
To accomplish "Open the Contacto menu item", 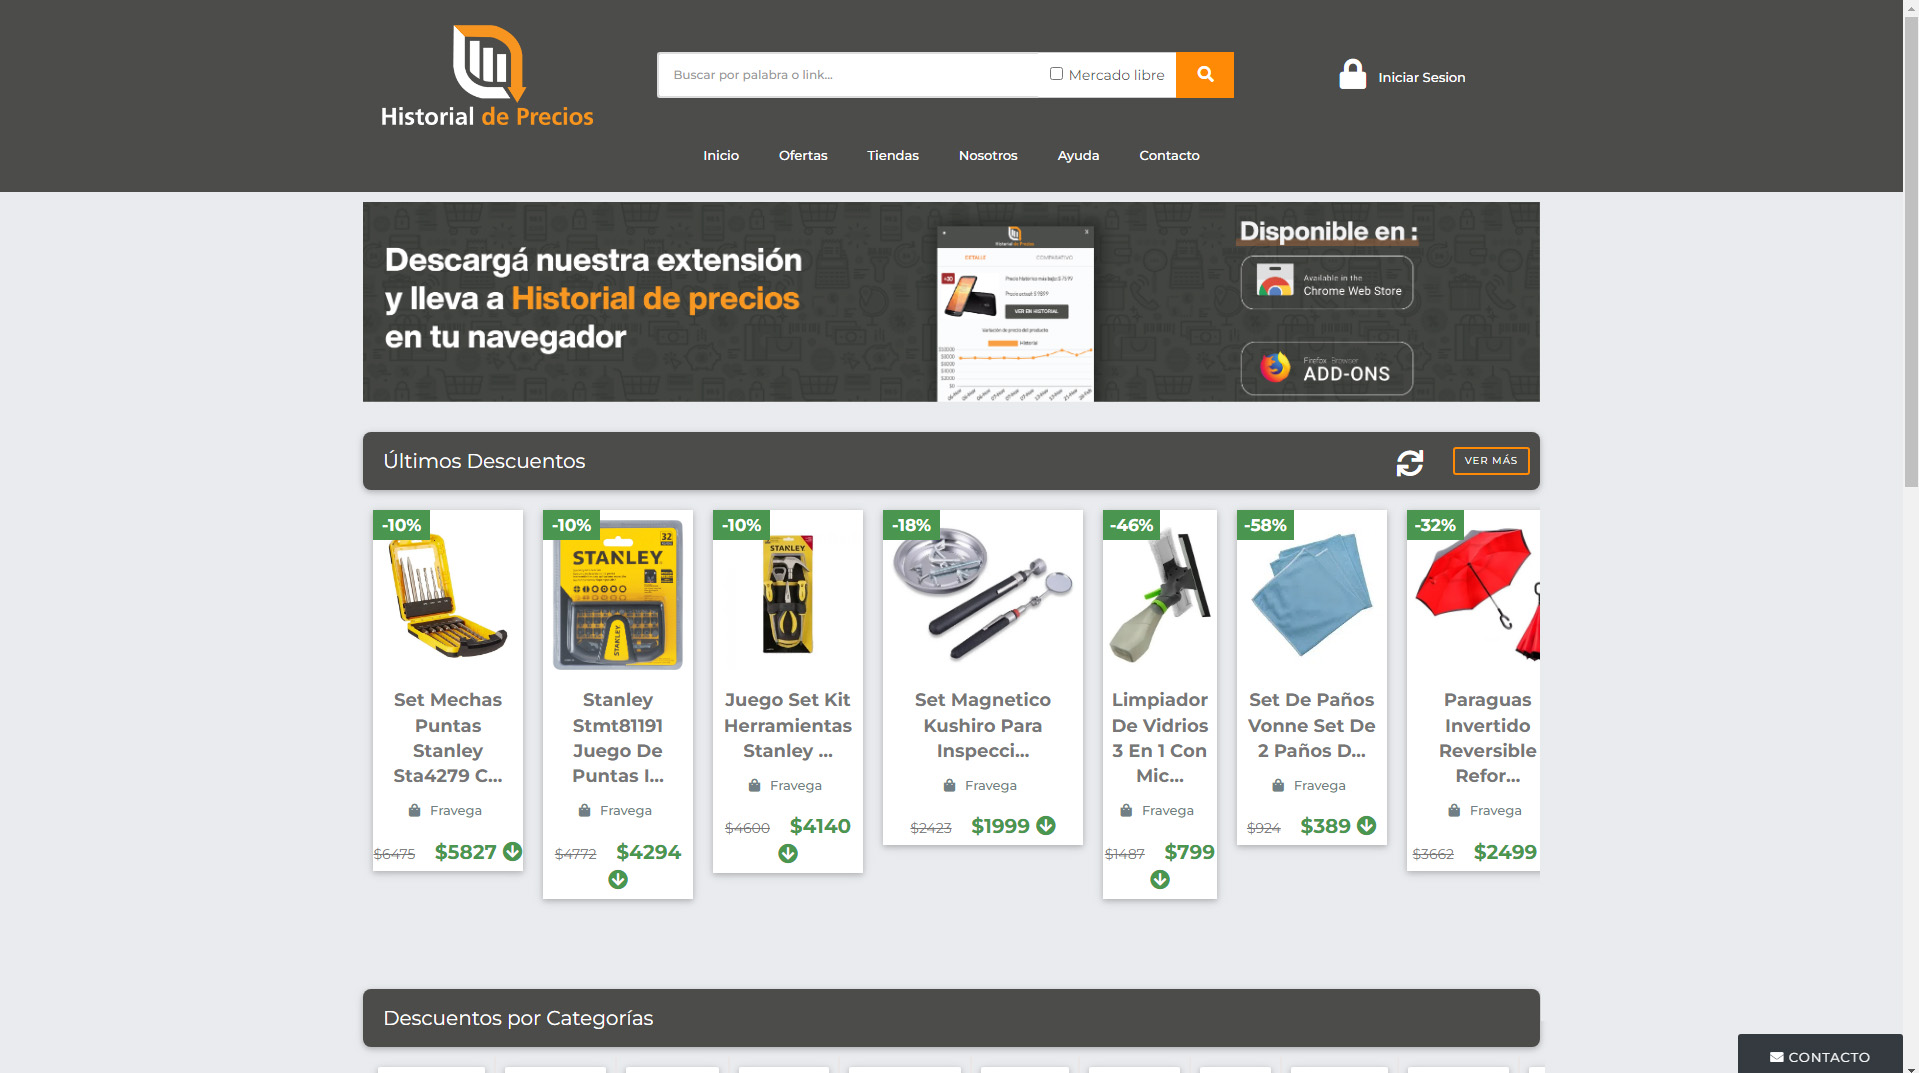I will (1169, 155).
